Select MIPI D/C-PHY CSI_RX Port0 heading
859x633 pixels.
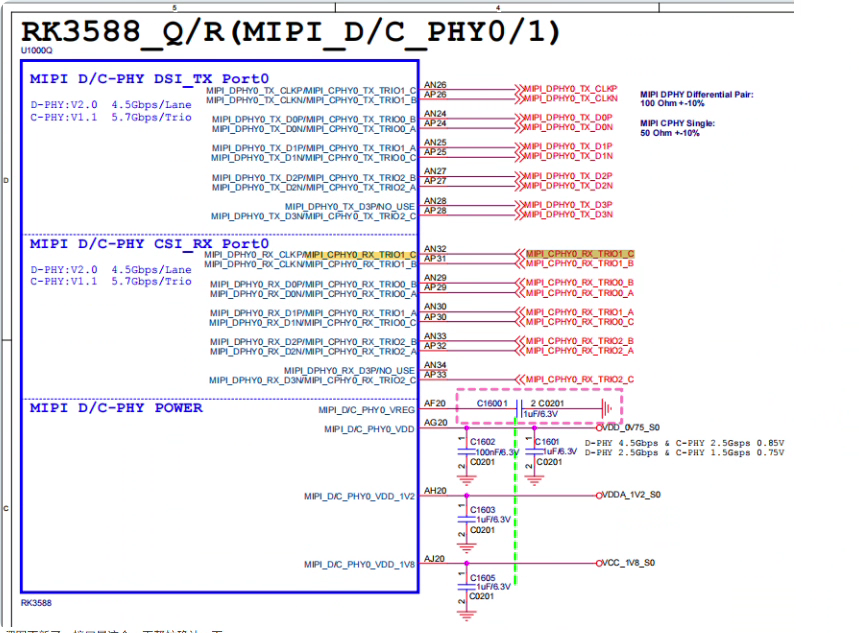150,243
